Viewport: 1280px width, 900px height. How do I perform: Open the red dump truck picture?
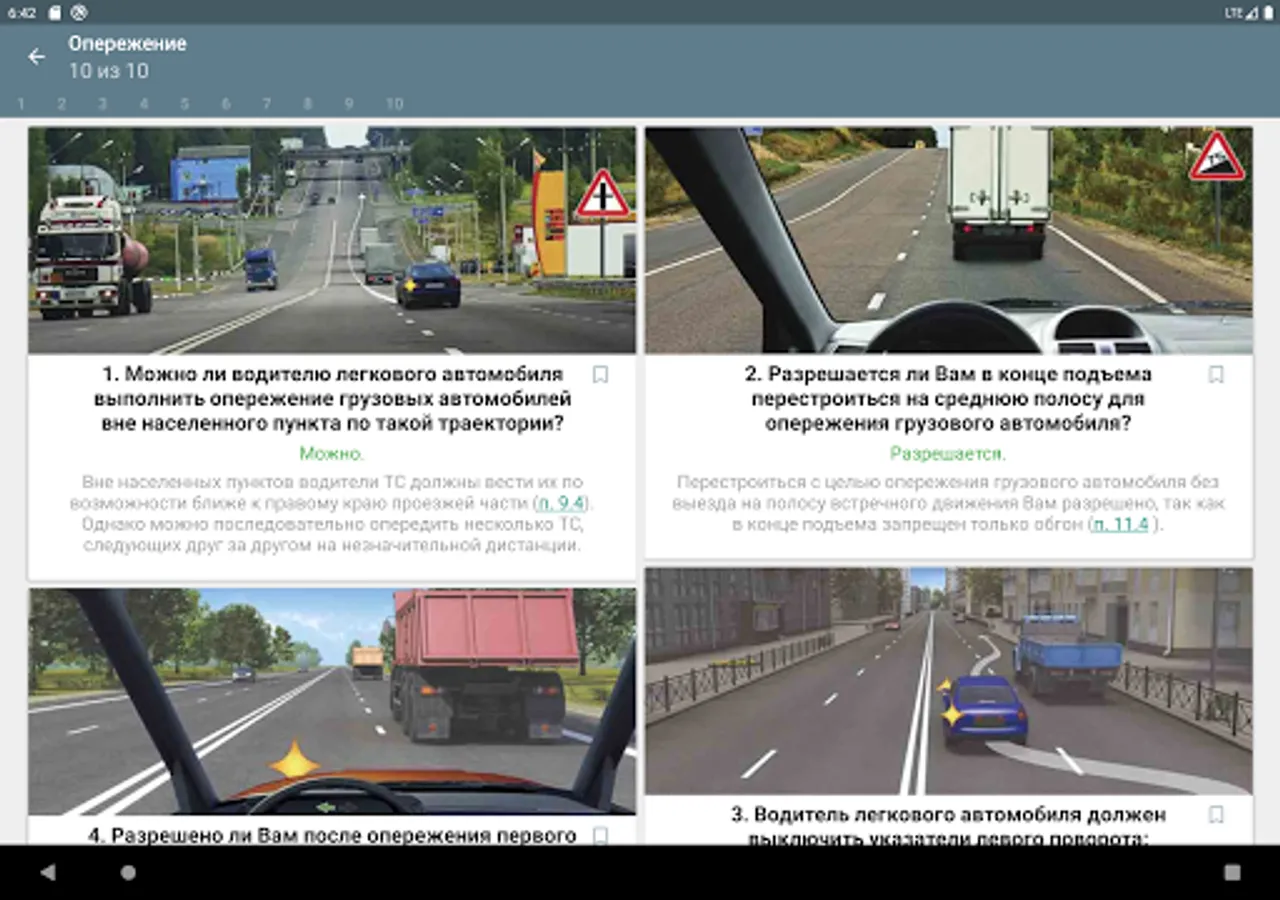pyautogui.click(x=332, y=701)
